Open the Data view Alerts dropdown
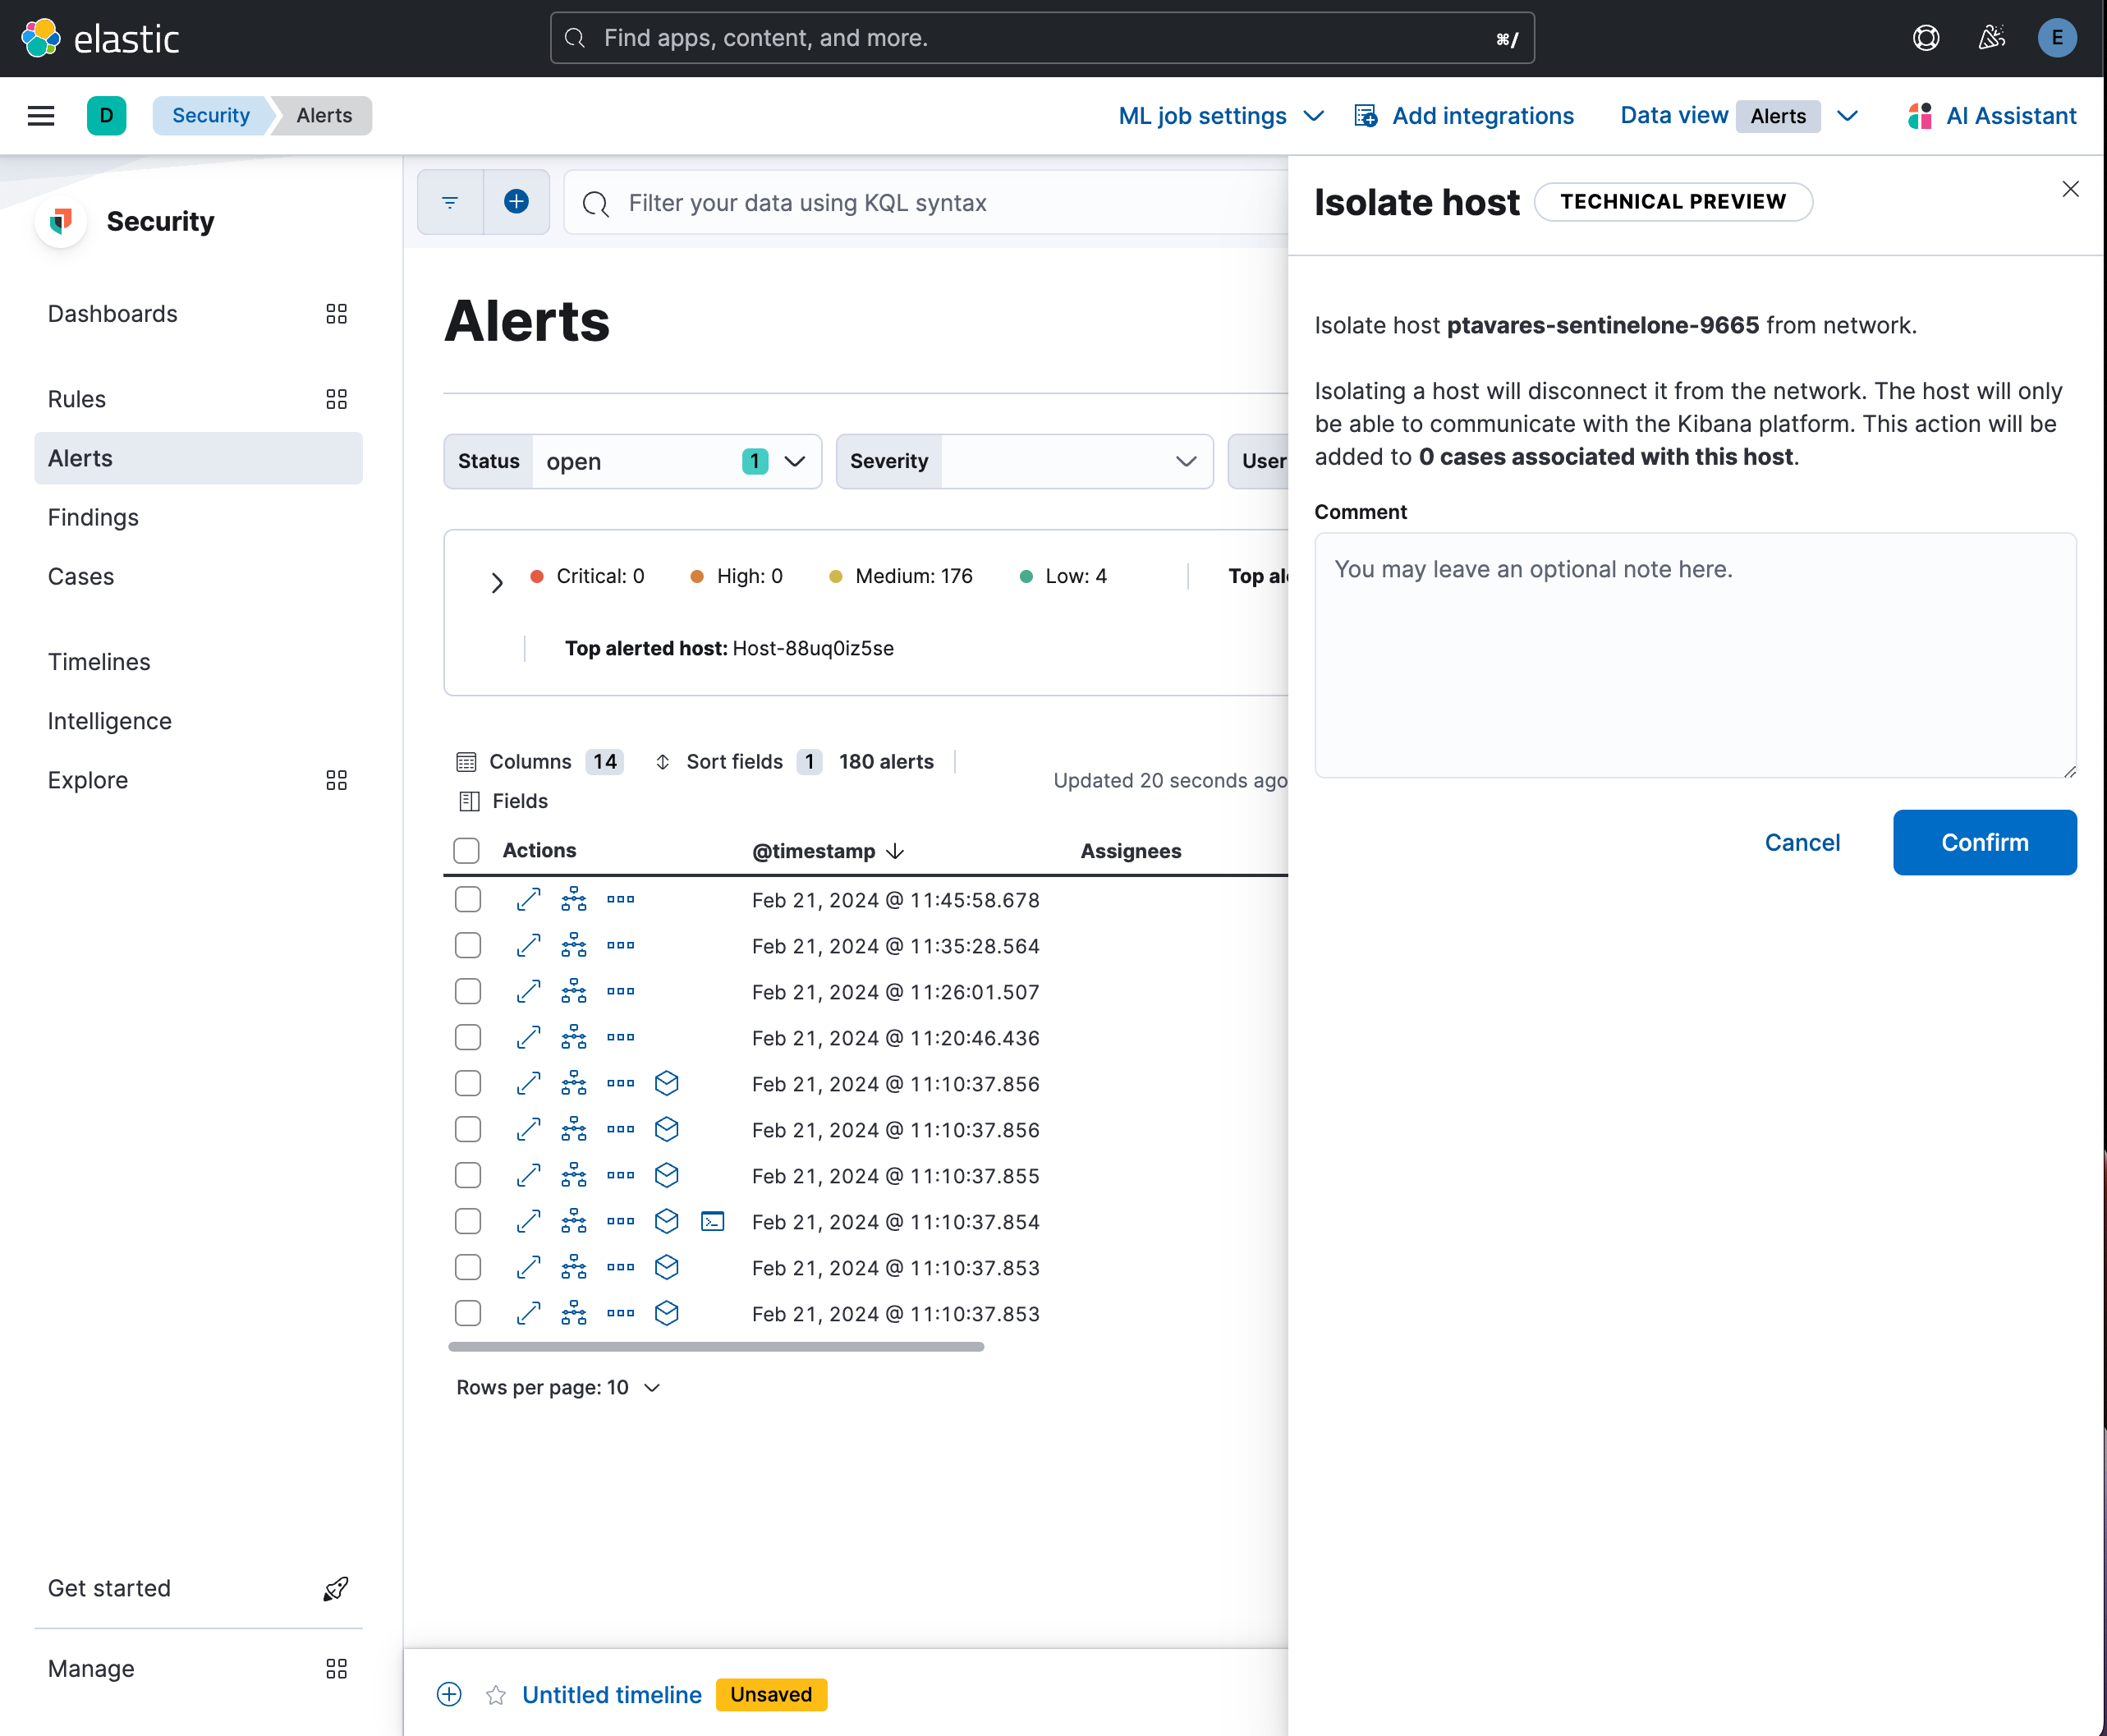 (1739, 116)
